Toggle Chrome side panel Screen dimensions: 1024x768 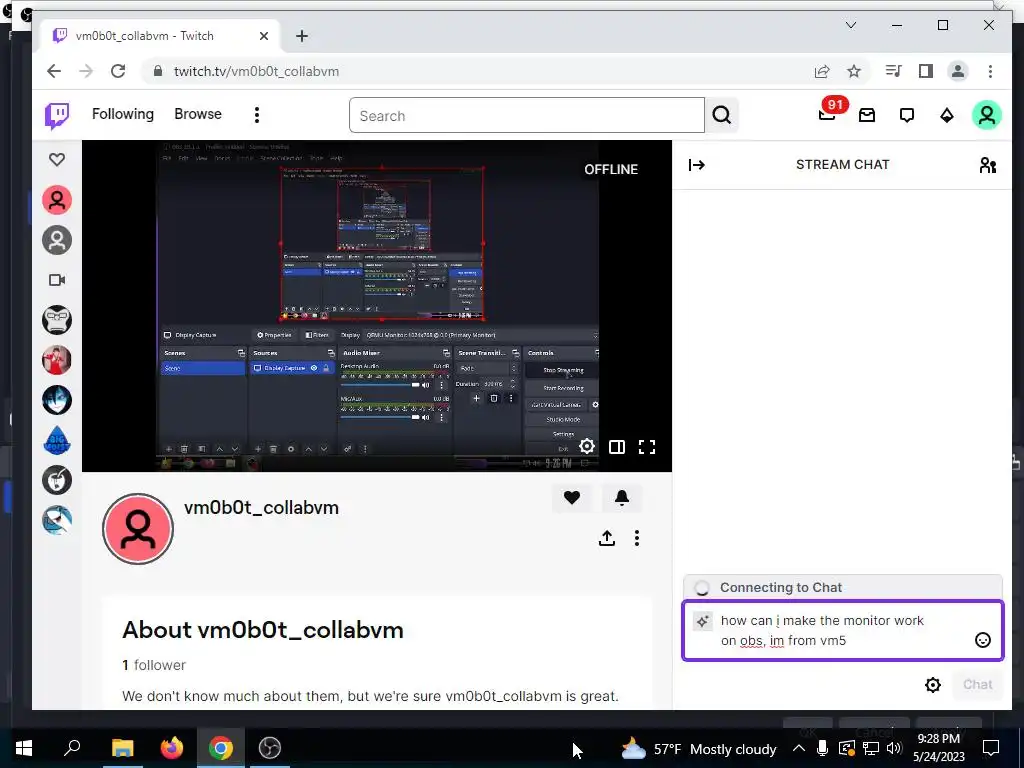click(925, 71)
